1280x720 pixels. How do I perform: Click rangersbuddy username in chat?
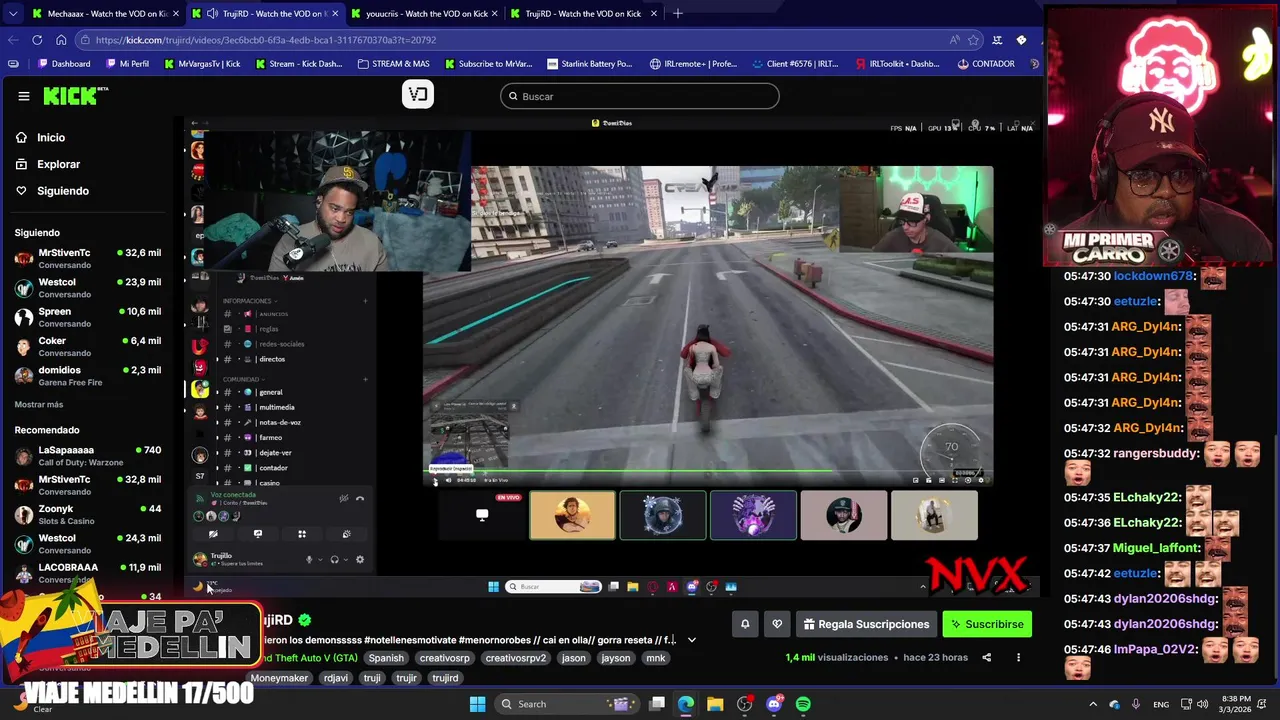tap(1156, 453)
